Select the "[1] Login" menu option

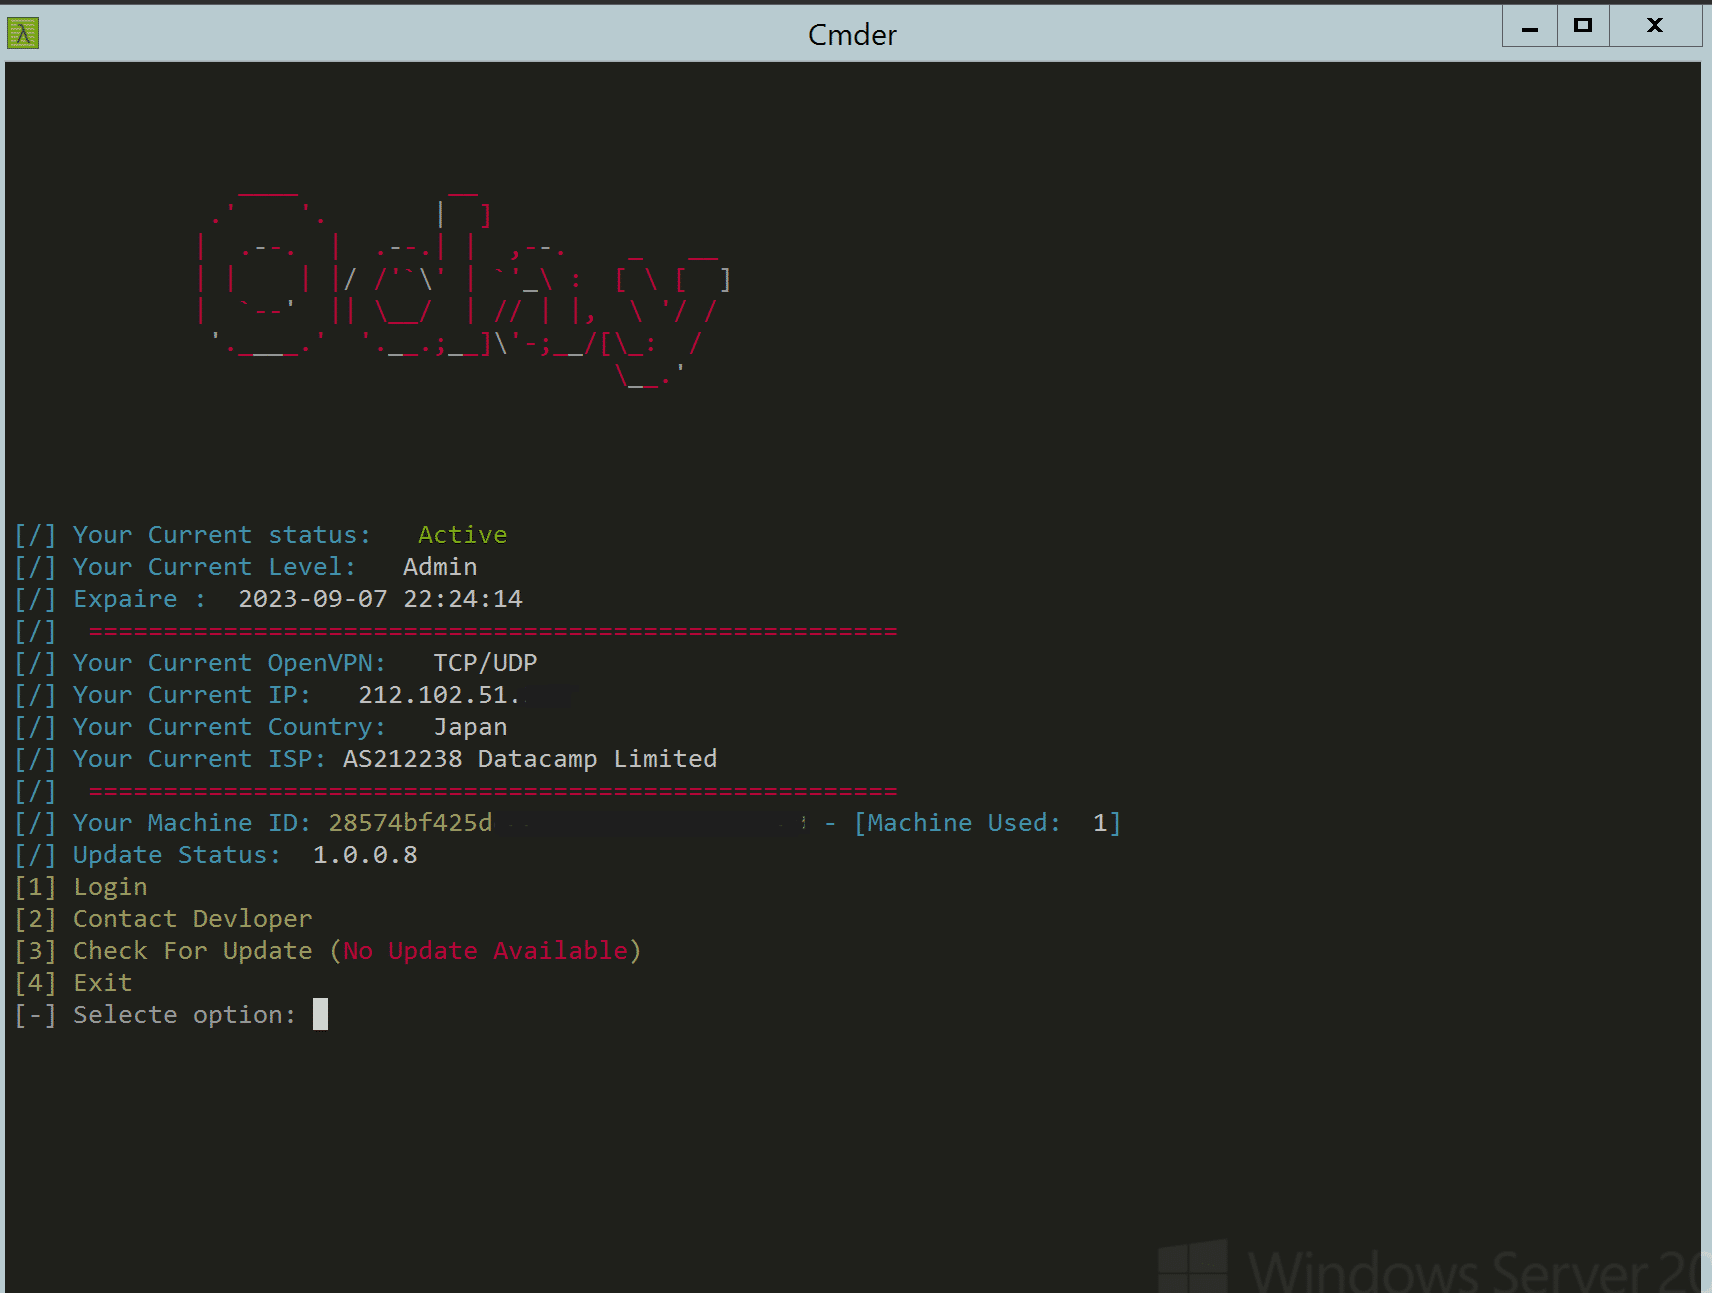click(110, 886)
